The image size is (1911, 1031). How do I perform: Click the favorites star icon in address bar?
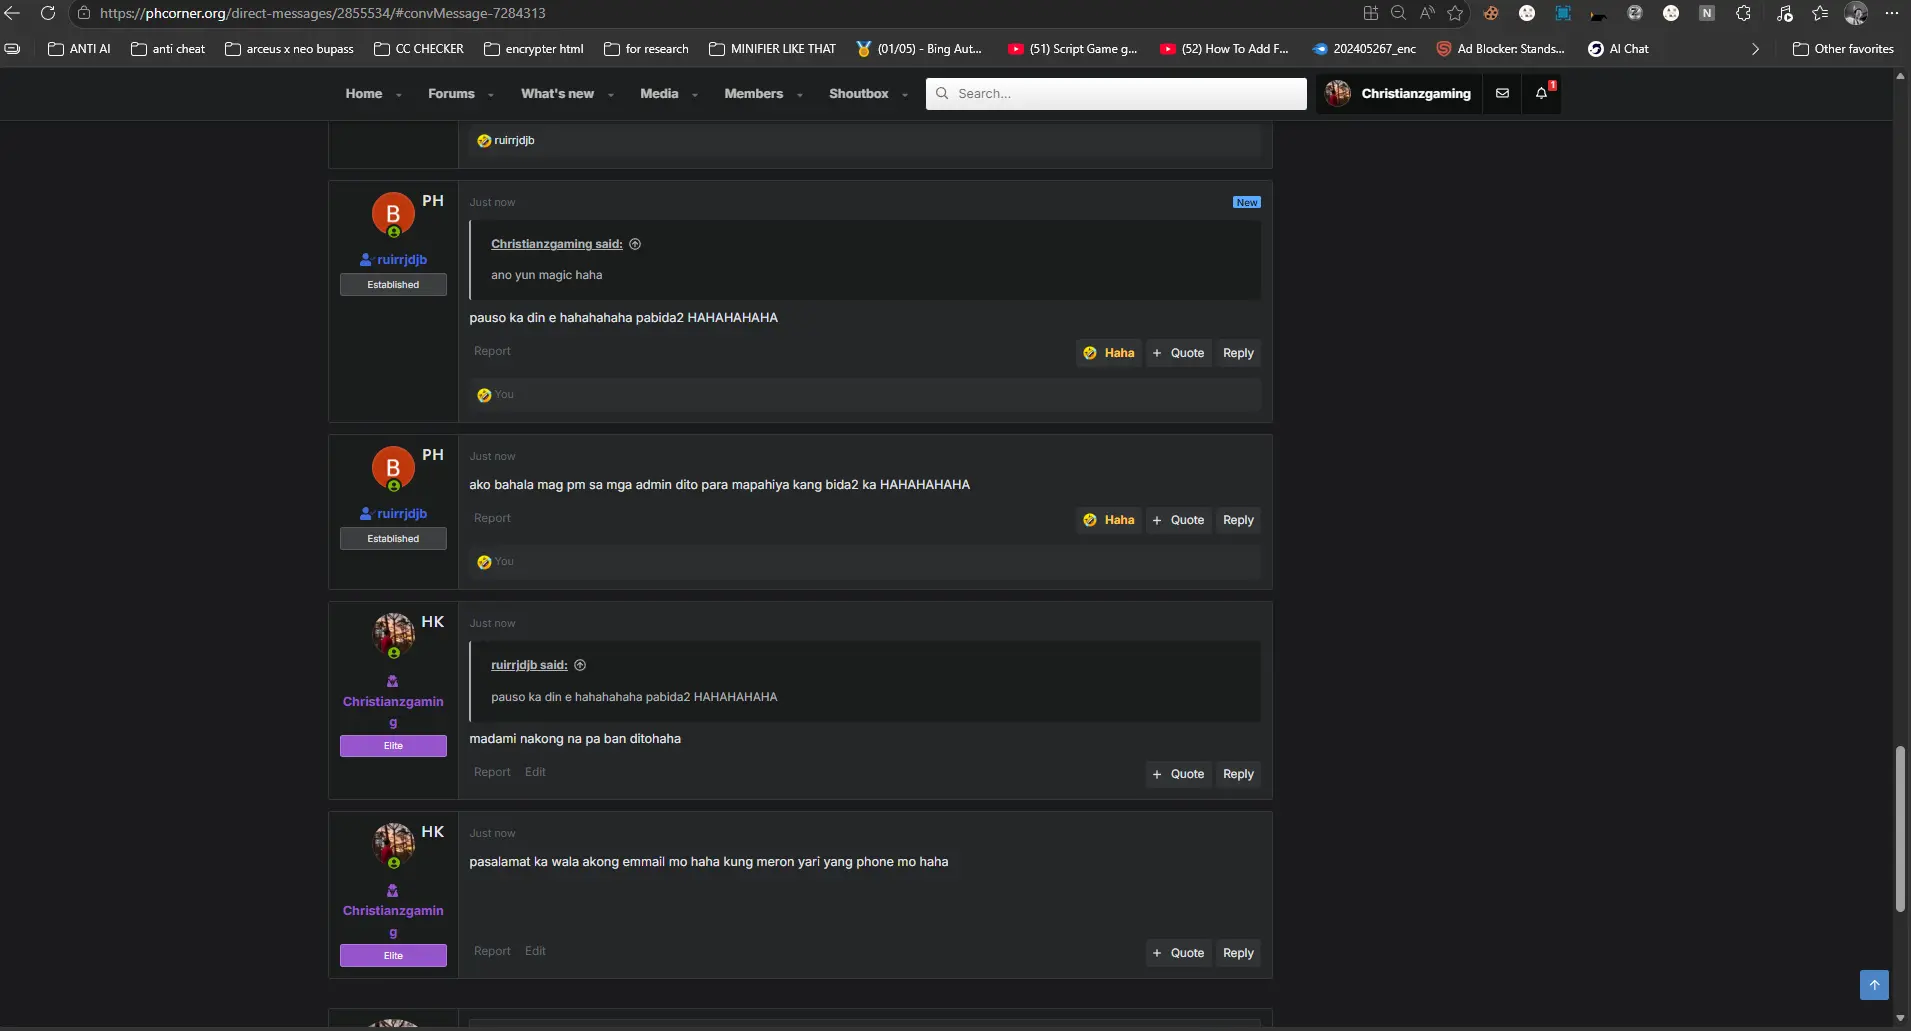(x=1455, y=13)
